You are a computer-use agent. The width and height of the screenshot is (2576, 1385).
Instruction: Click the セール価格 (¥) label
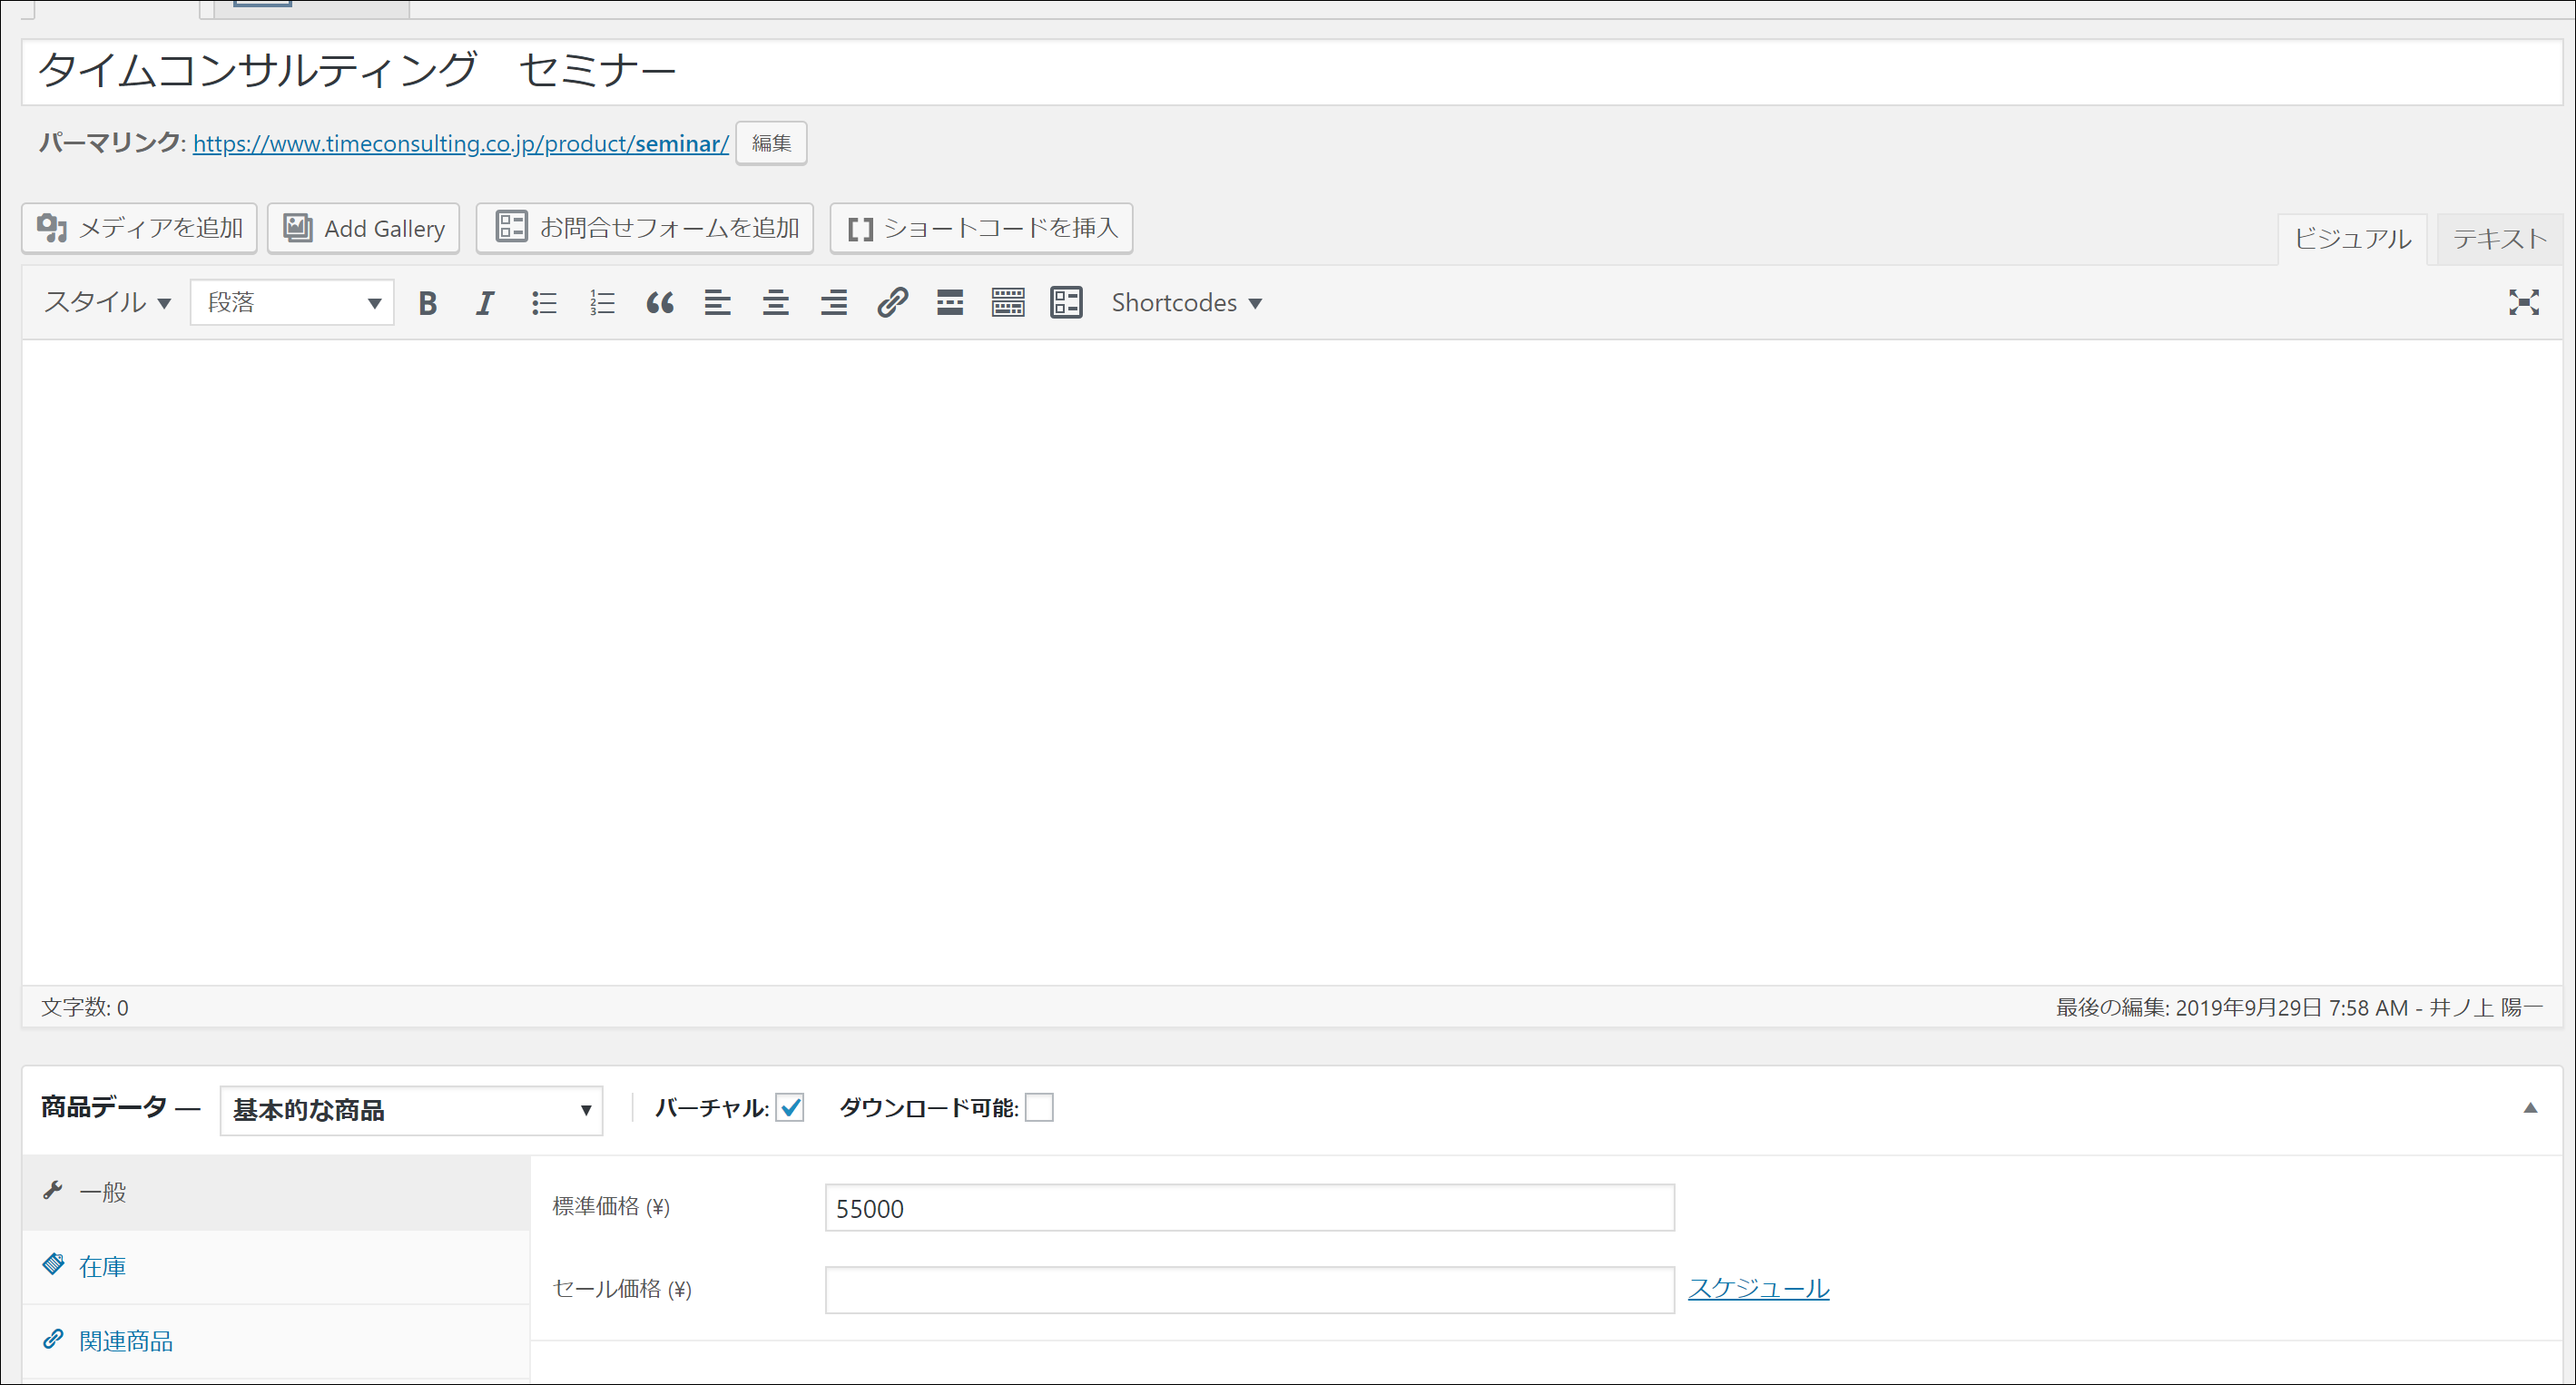tap(622, 1289)
